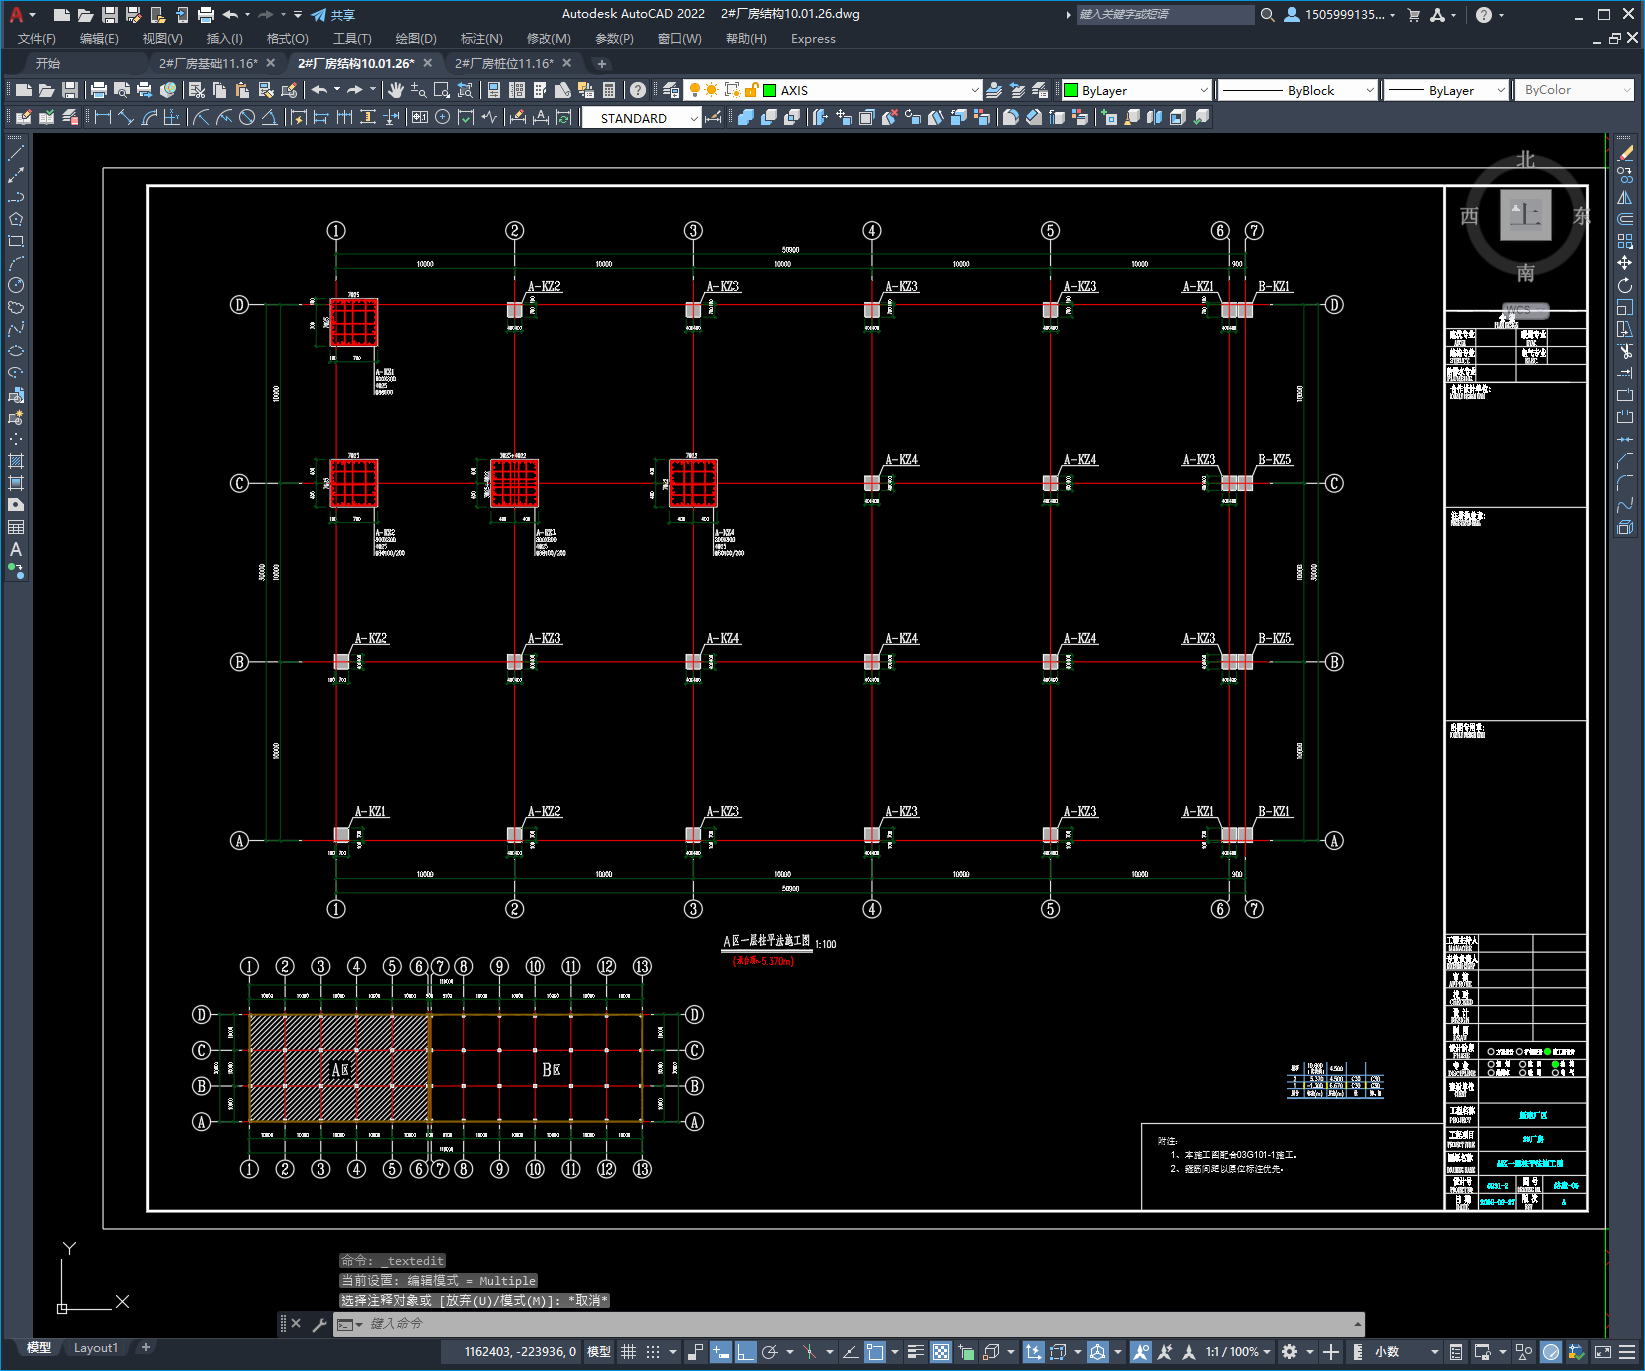This screenshot has height=1371, width=1645.
Task: Select the Mirror tool in the modify toolbar
Action: click(1625, 197)
